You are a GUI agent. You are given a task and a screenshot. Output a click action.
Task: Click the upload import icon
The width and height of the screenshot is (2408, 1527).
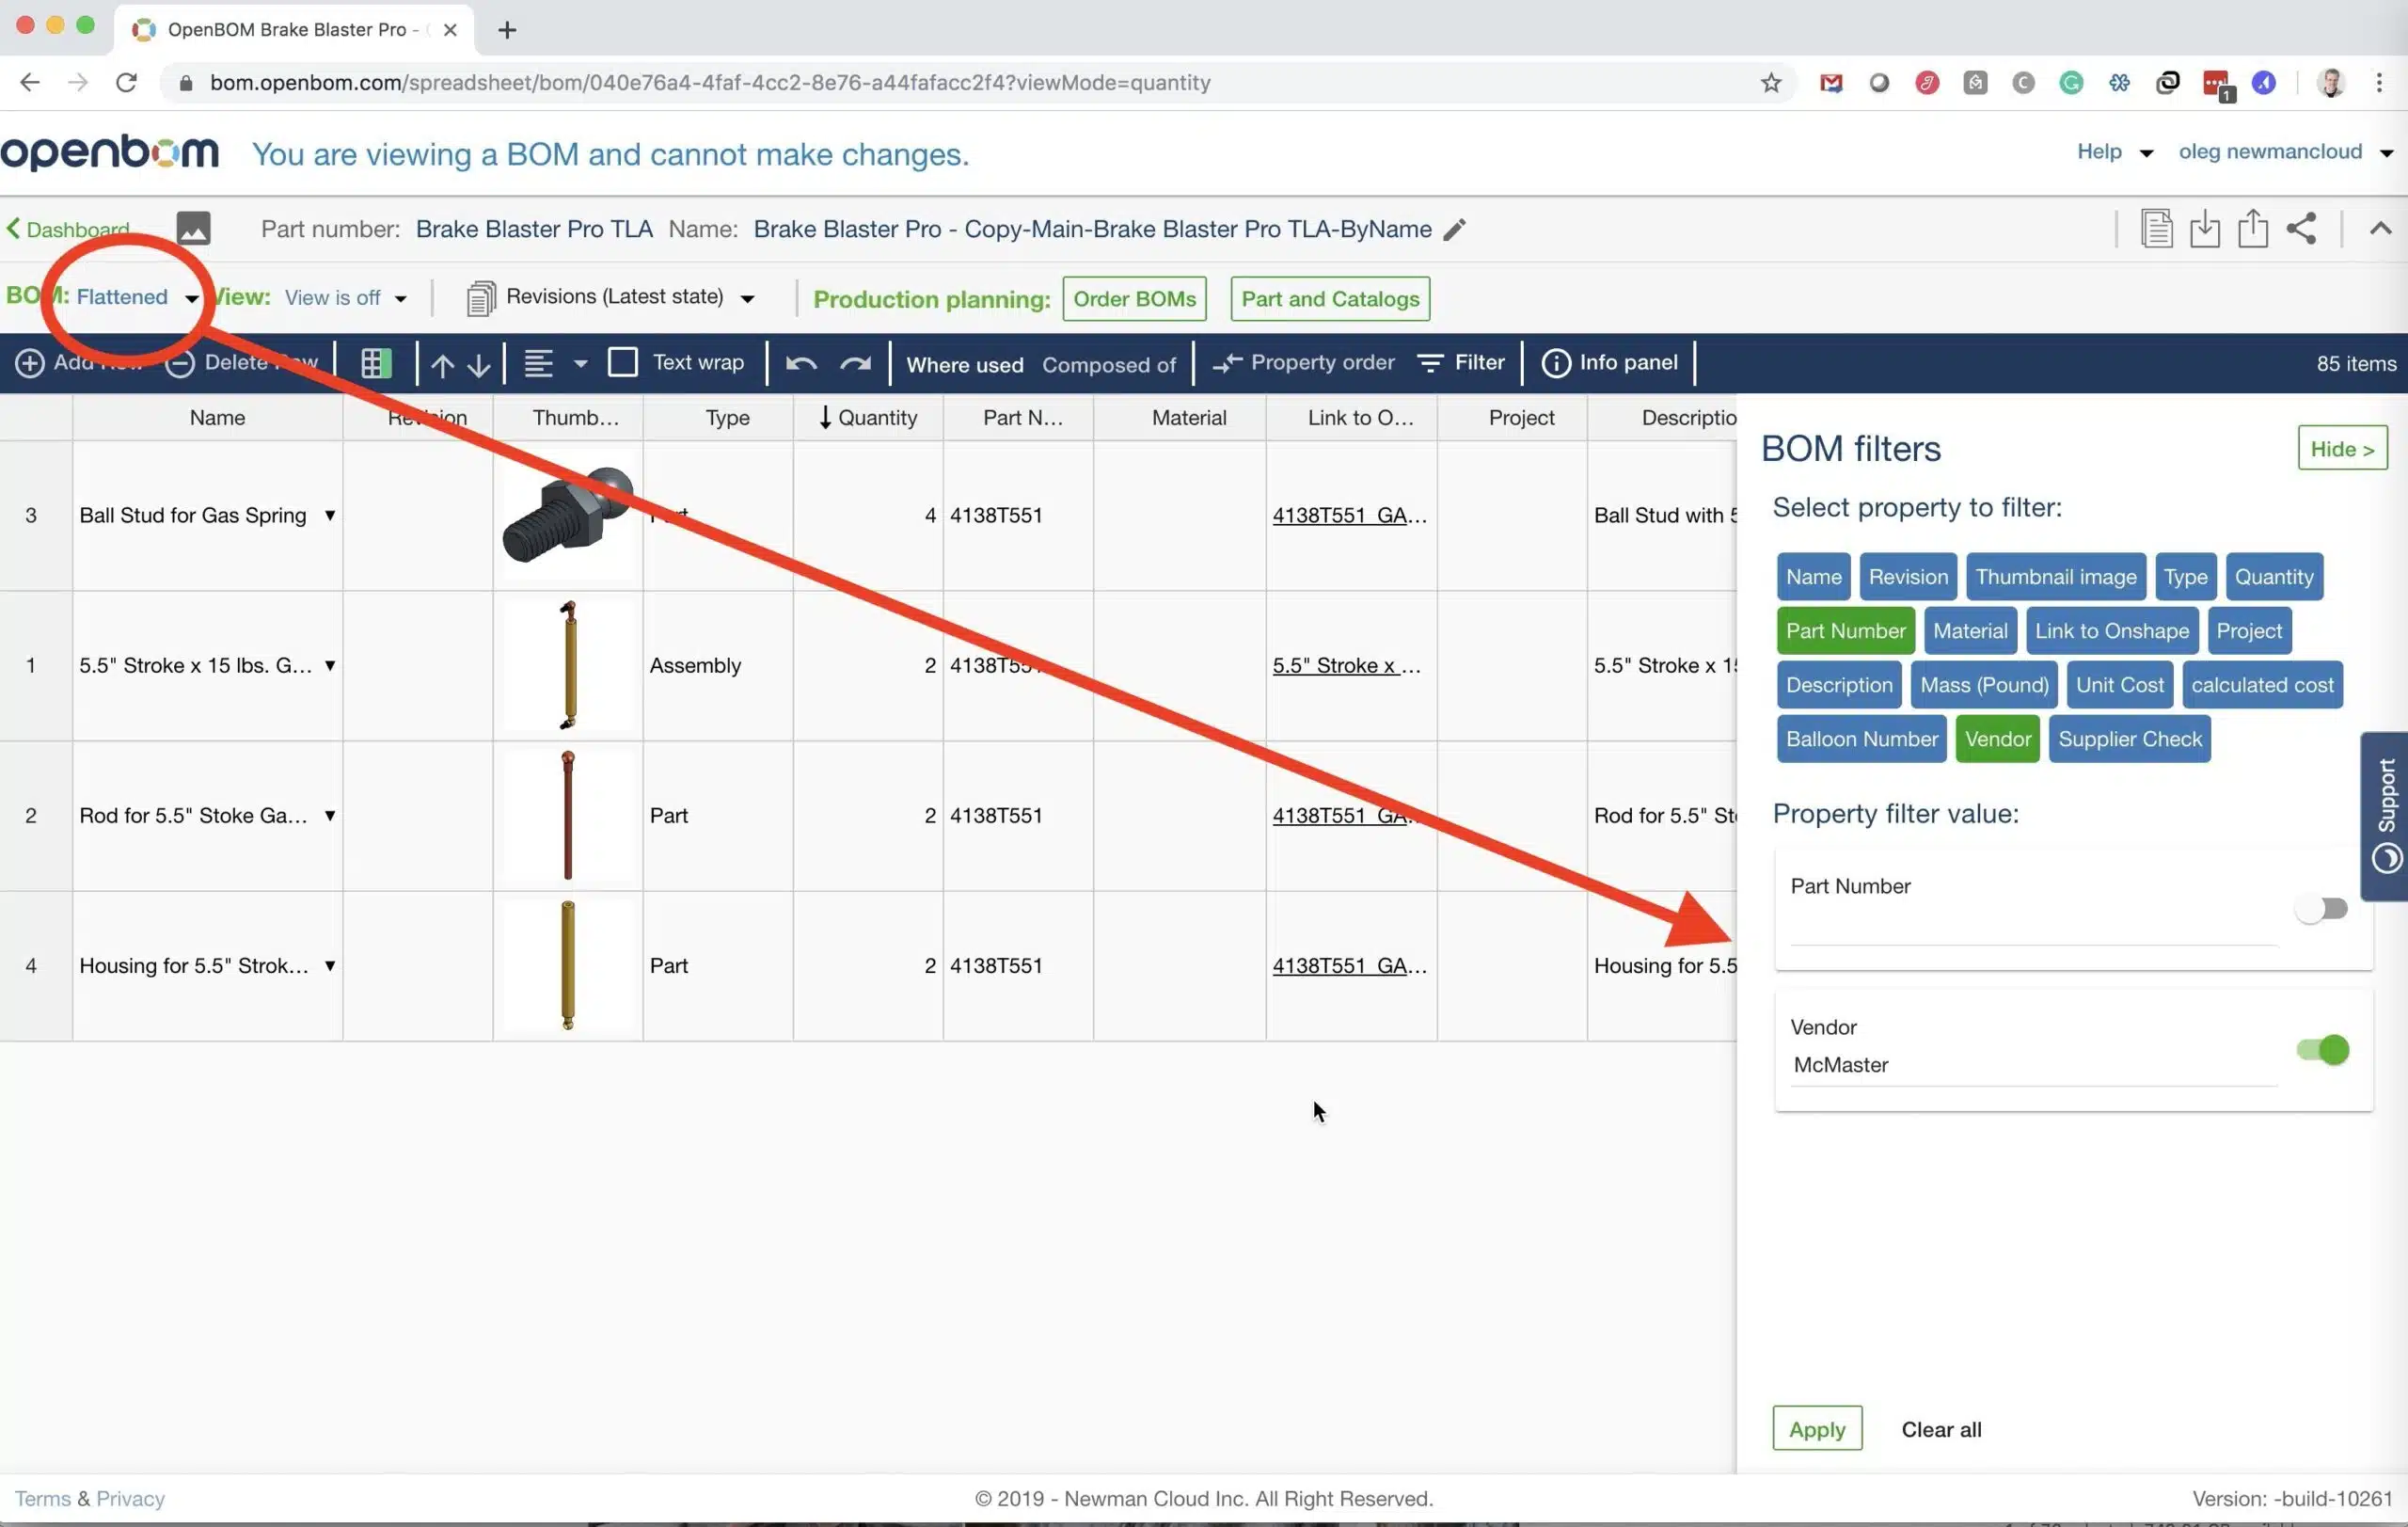coord(2253,228)
